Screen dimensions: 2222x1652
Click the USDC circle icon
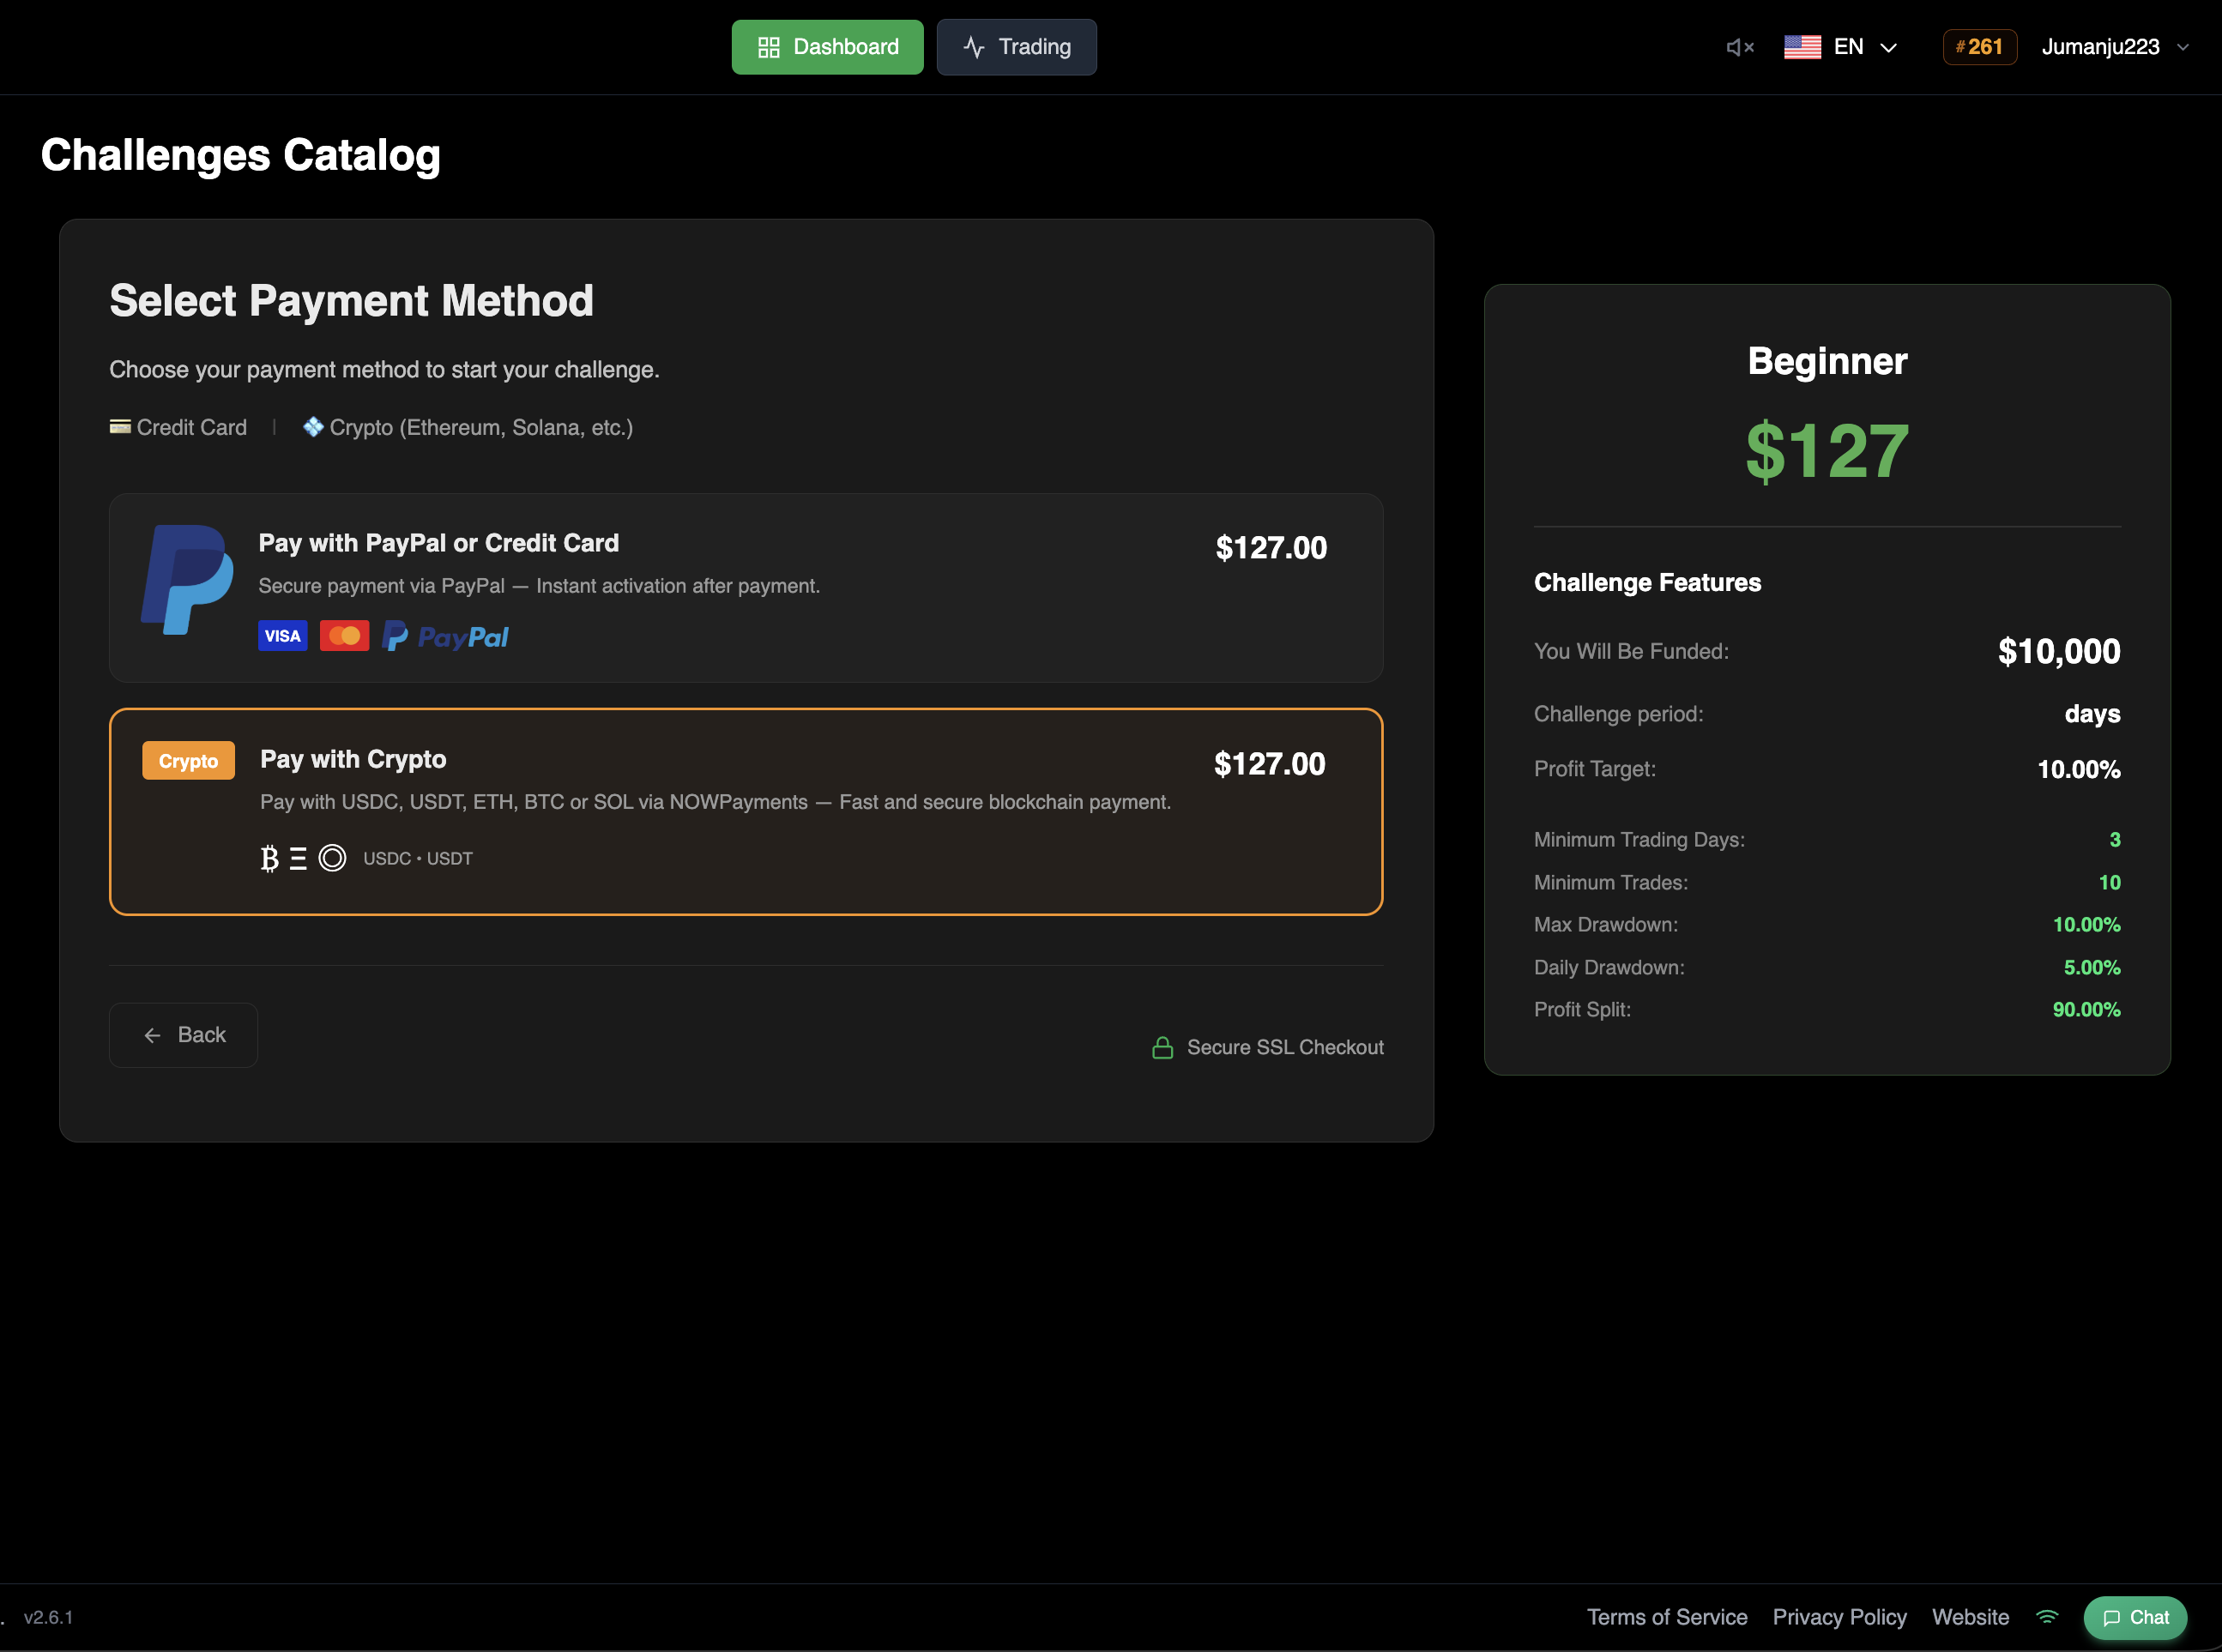tap(331, 857)
